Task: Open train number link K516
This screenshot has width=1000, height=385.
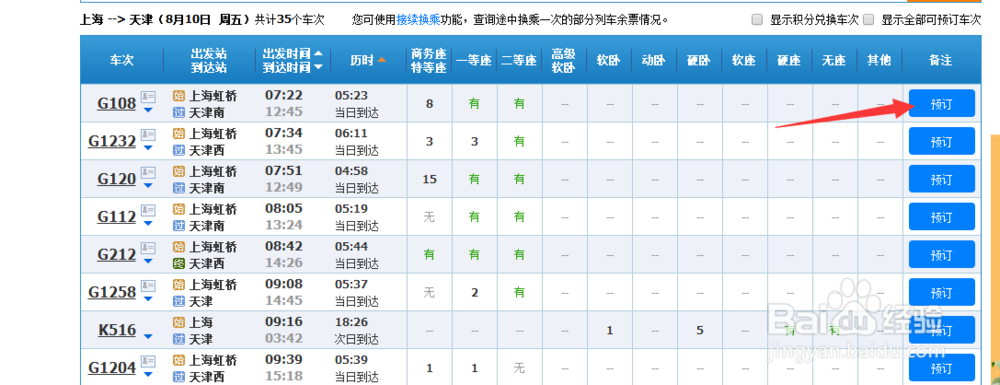Action: (x=117, y=330)
